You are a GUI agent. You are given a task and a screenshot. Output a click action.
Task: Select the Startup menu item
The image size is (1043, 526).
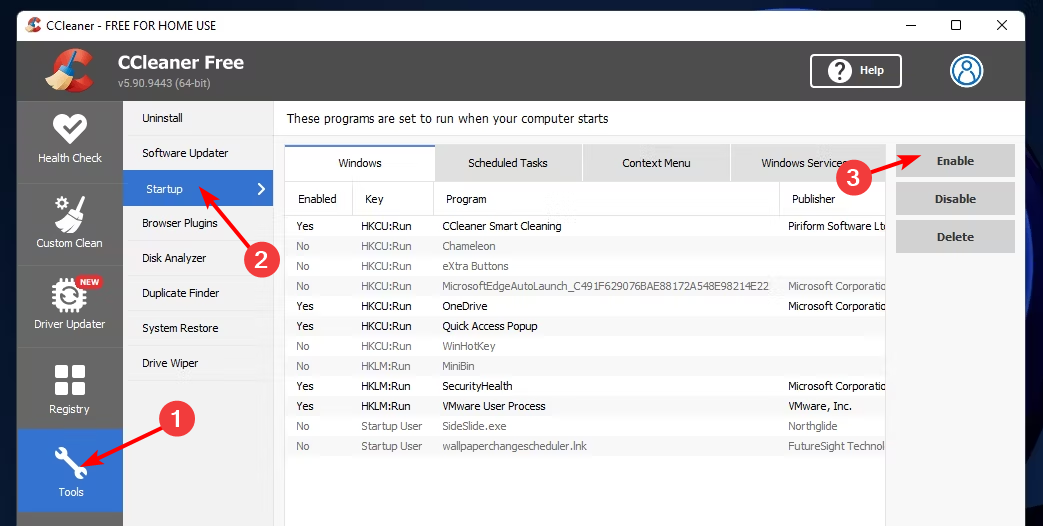(x=198, y=189)
